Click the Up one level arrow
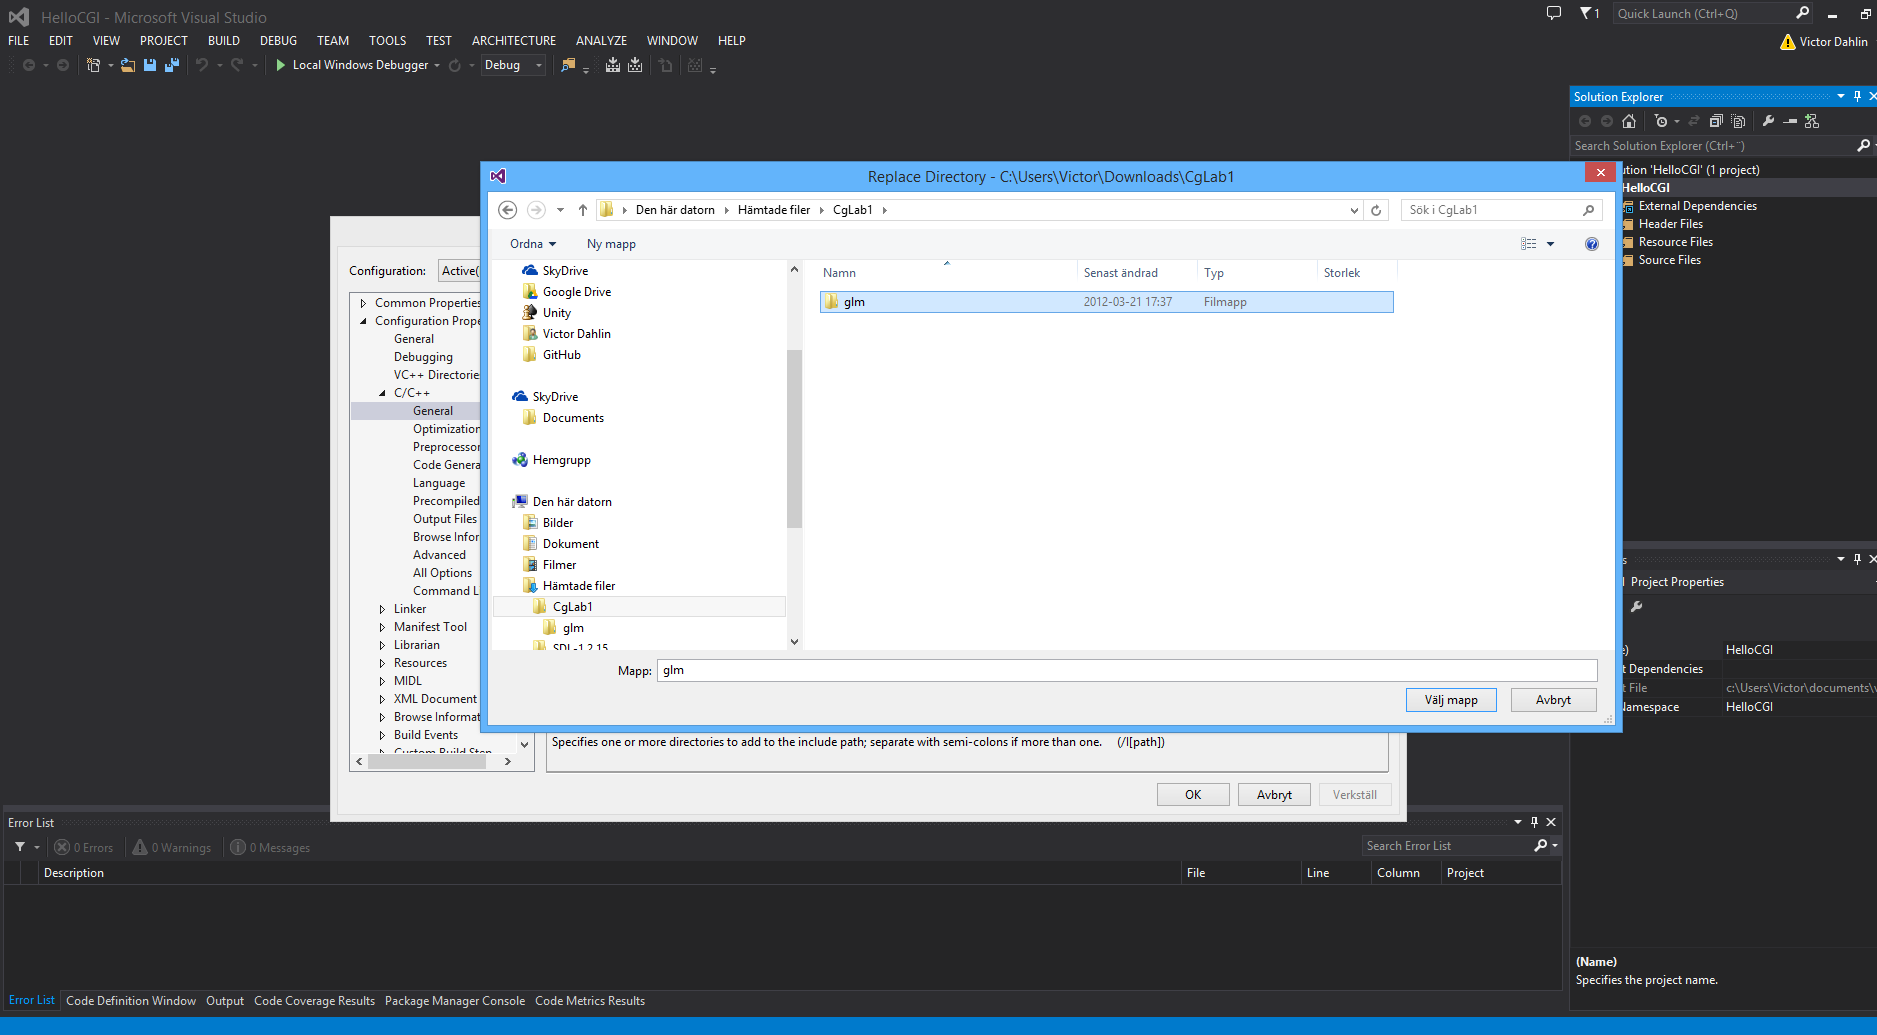 pos(583,210)
